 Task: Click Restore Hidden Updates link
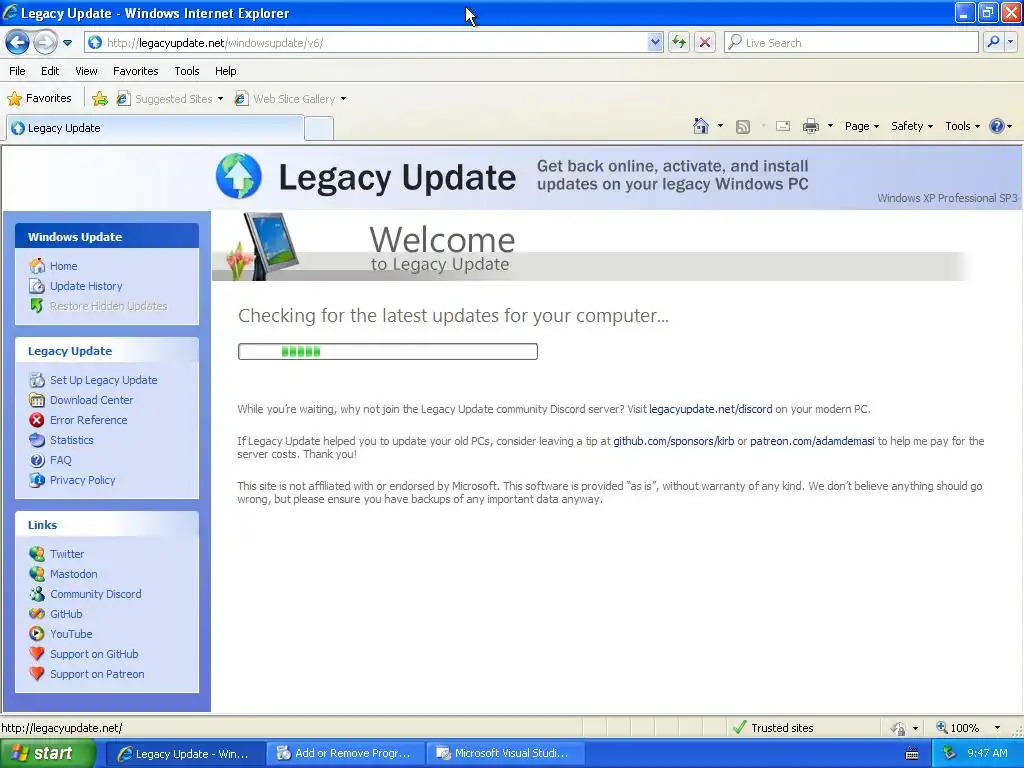108,306
